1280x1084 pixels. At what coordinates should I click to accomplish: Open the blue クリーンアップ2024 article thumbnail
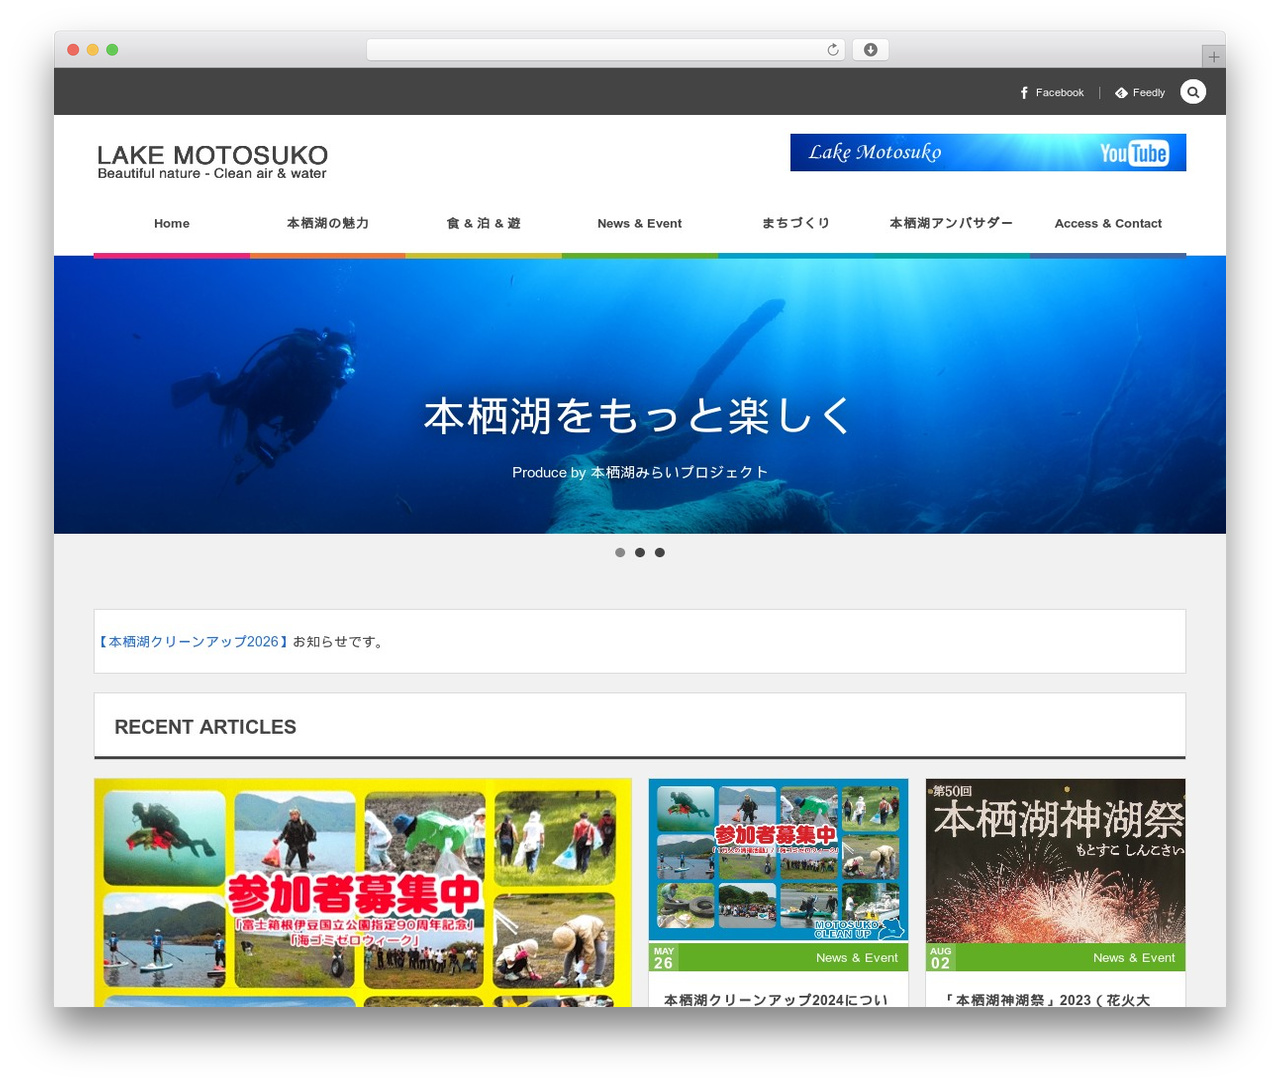[x=778, y=860]
